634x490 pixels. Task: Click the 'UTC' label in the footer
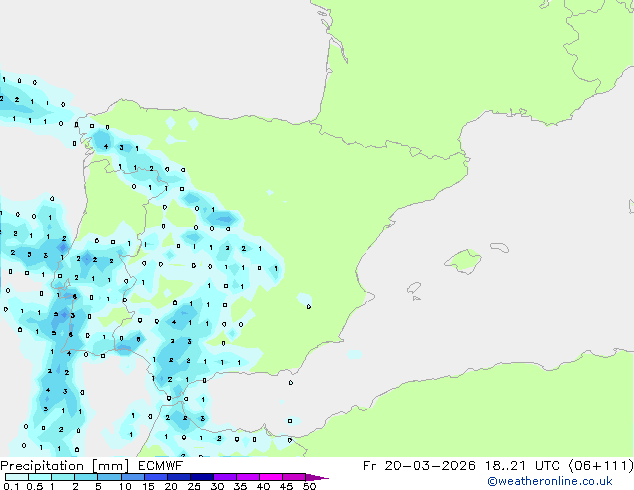coord(547,466)
